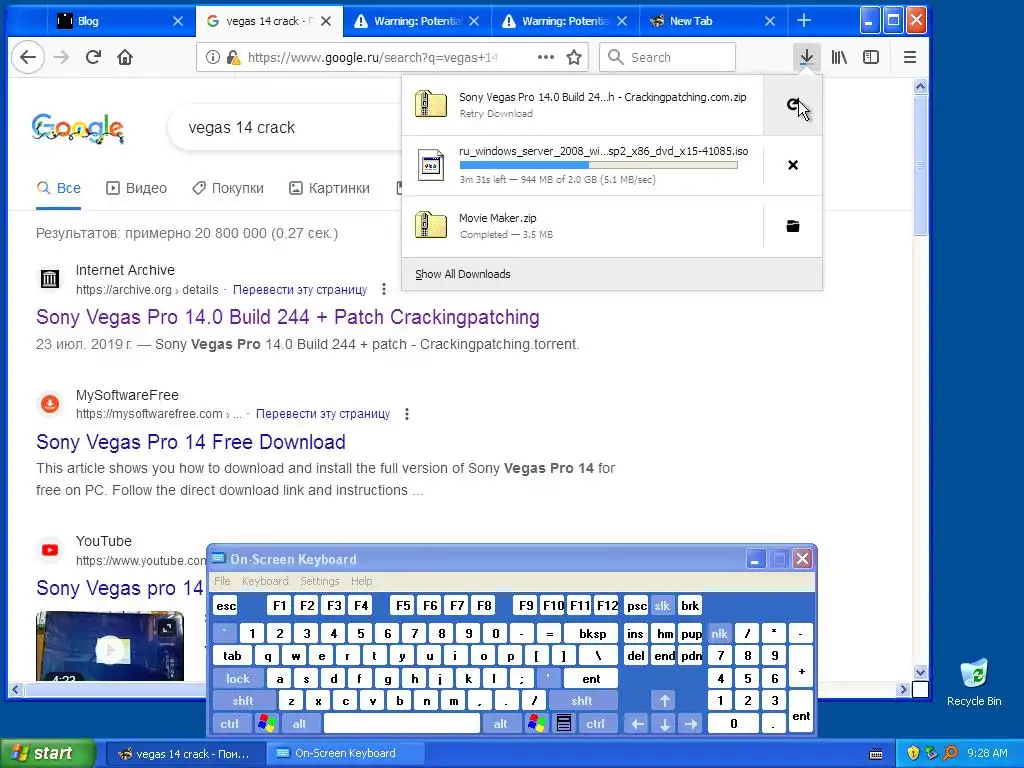The image size is (1024, 768).
Task: Select the Видео search filter
Action: click(x=136, y=188)
